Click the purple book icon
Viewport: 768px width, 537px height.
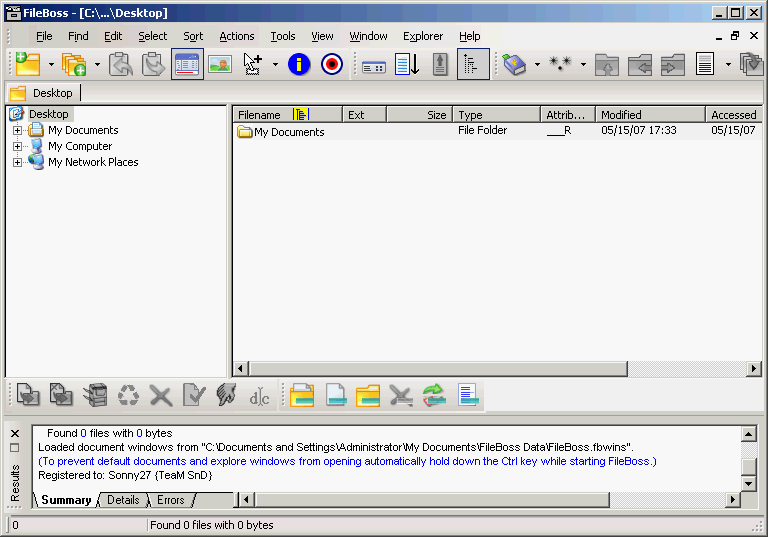[x=514, y=64]
